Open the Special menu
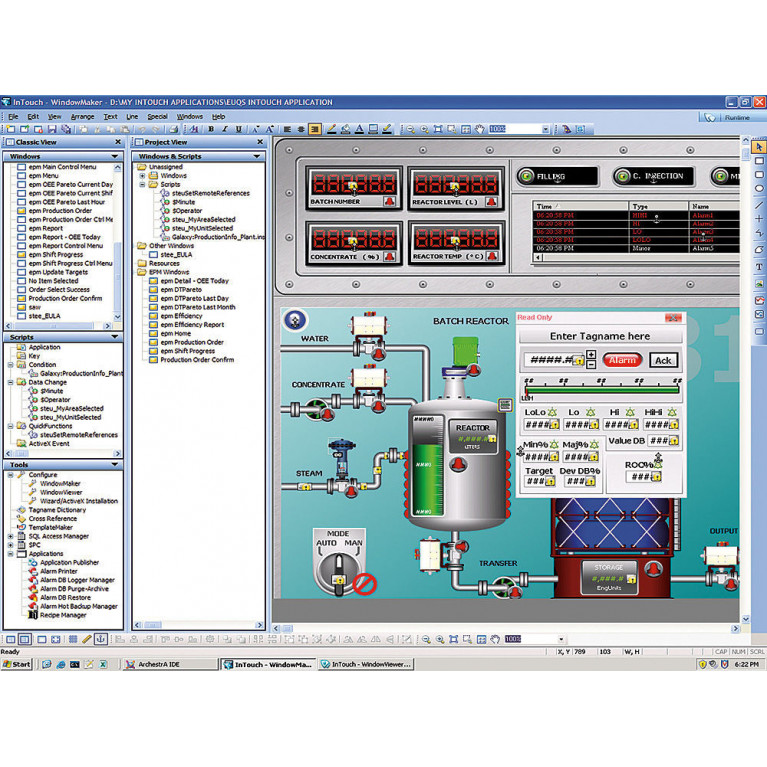 point(157,116)
